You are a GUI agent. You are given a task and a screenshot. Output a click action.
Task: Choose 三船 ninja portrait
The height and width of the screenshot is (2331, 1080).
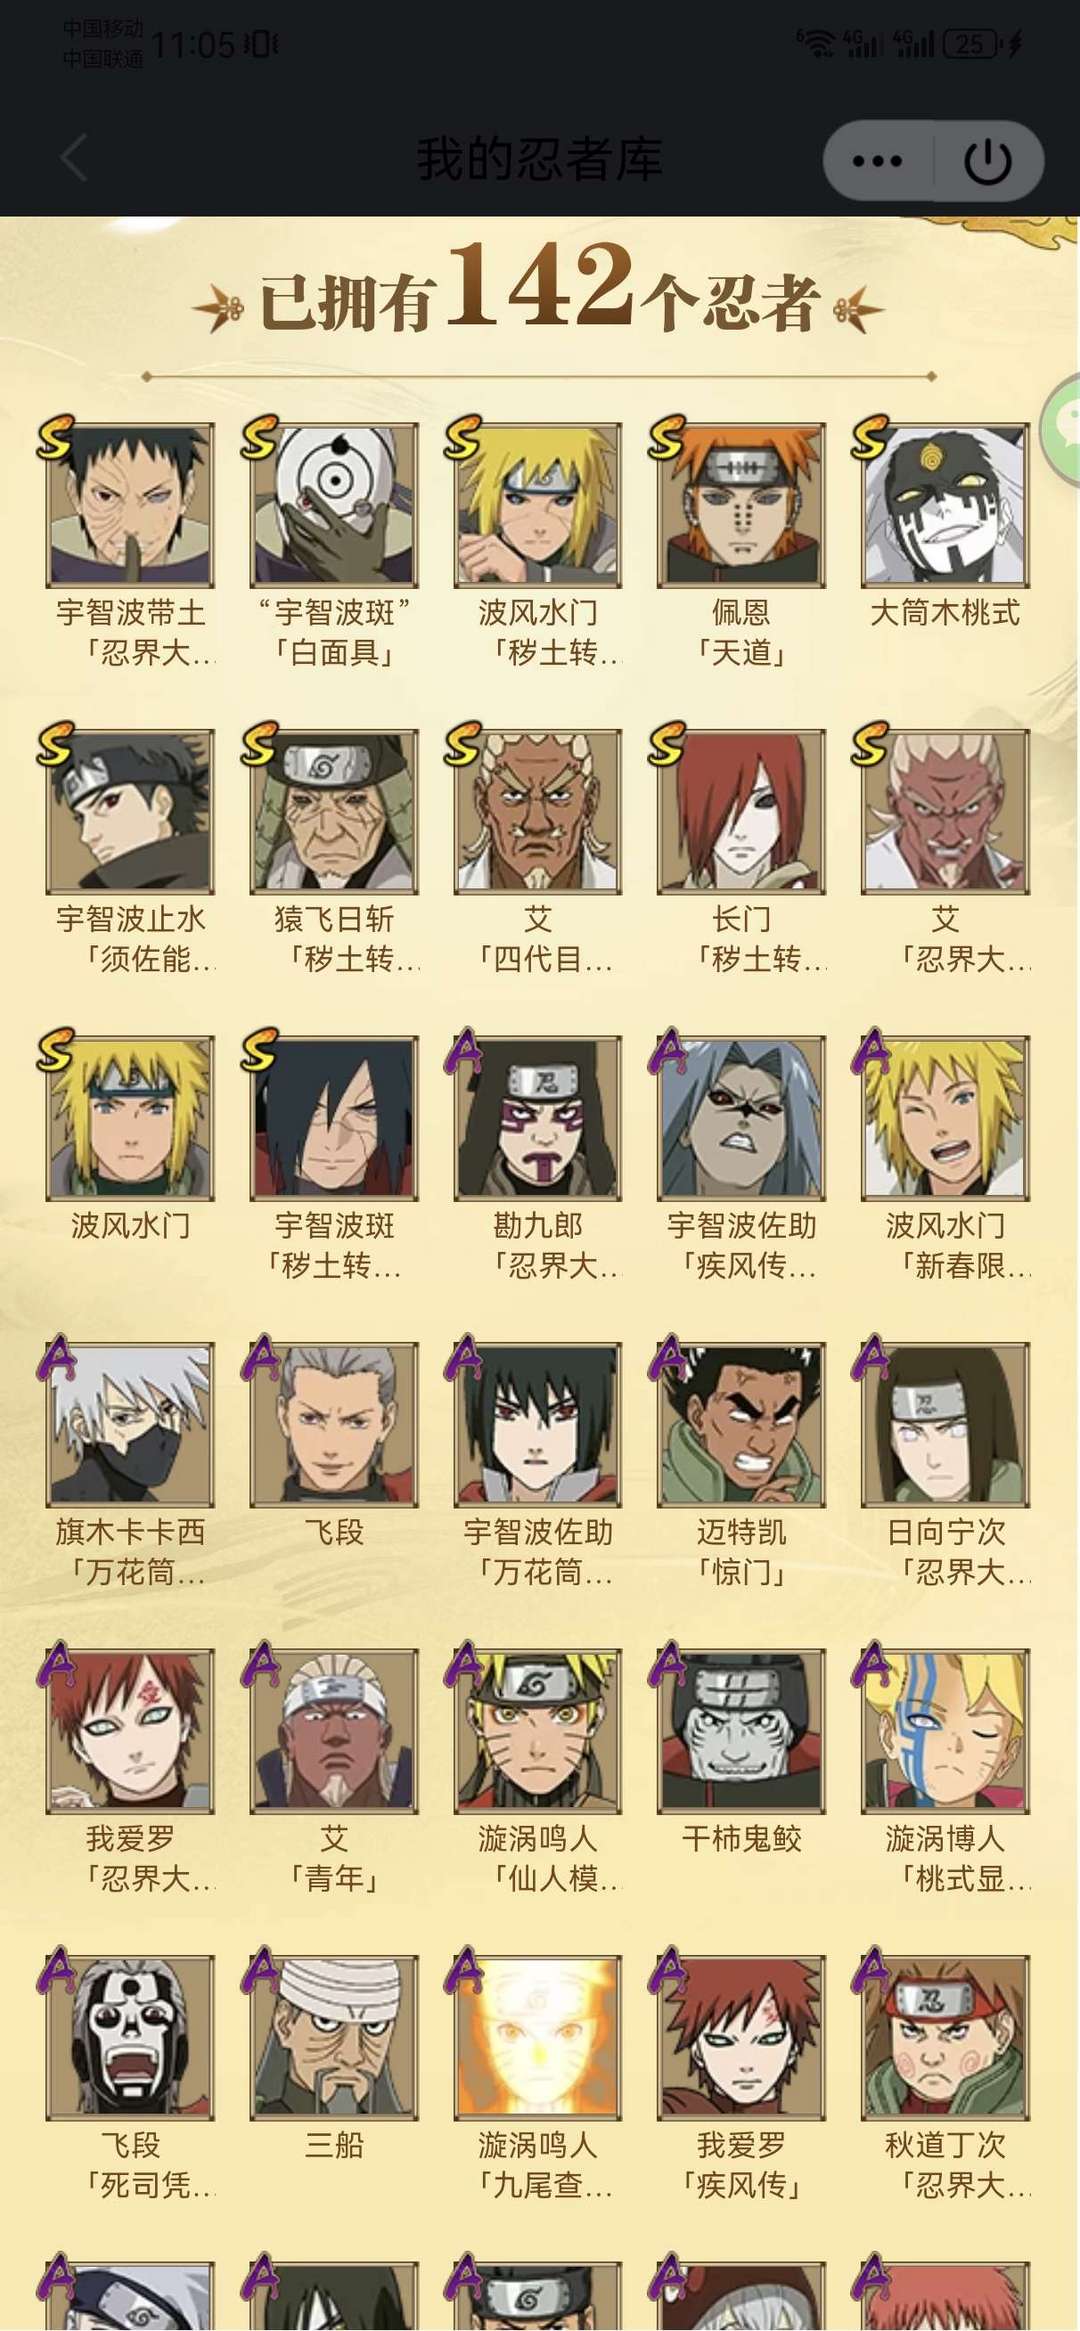[x=334, y=2038]
